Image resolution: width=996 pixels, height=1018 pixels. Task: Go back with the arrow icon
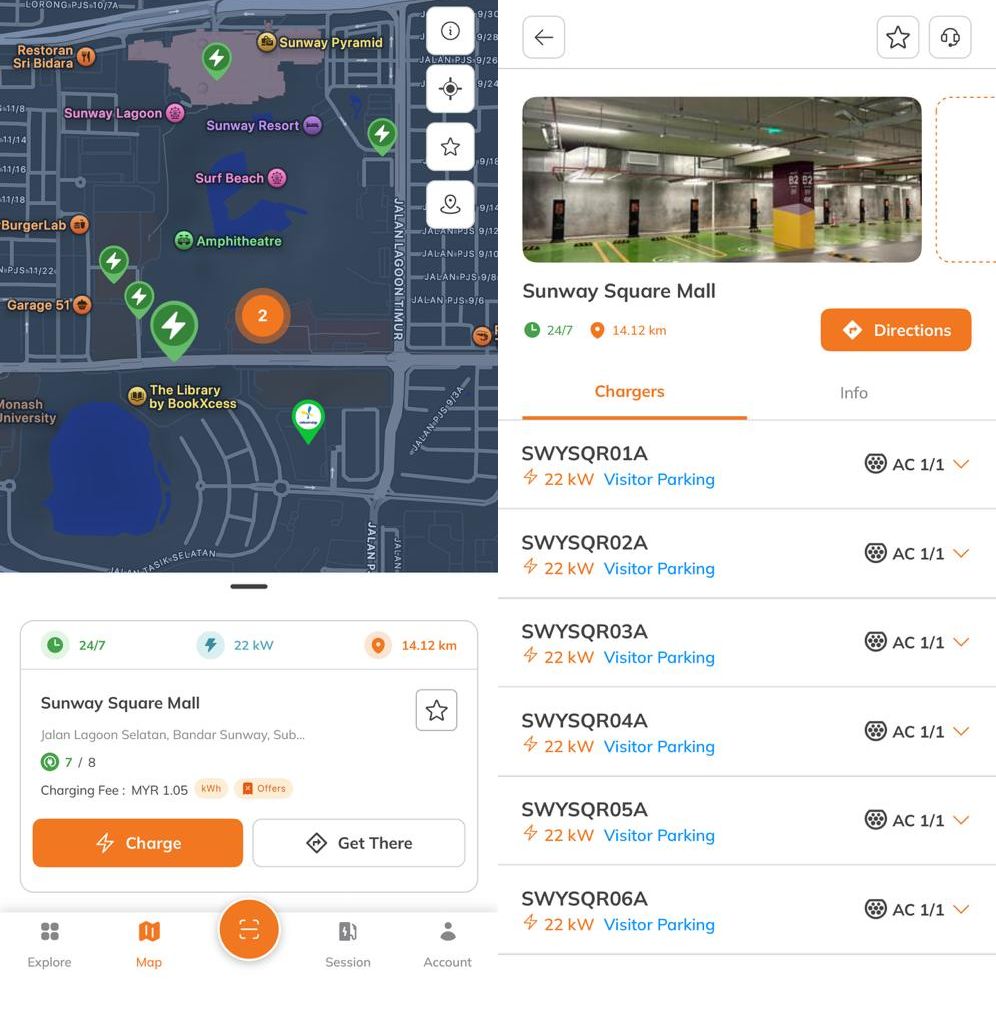click(x=543, y=37)
